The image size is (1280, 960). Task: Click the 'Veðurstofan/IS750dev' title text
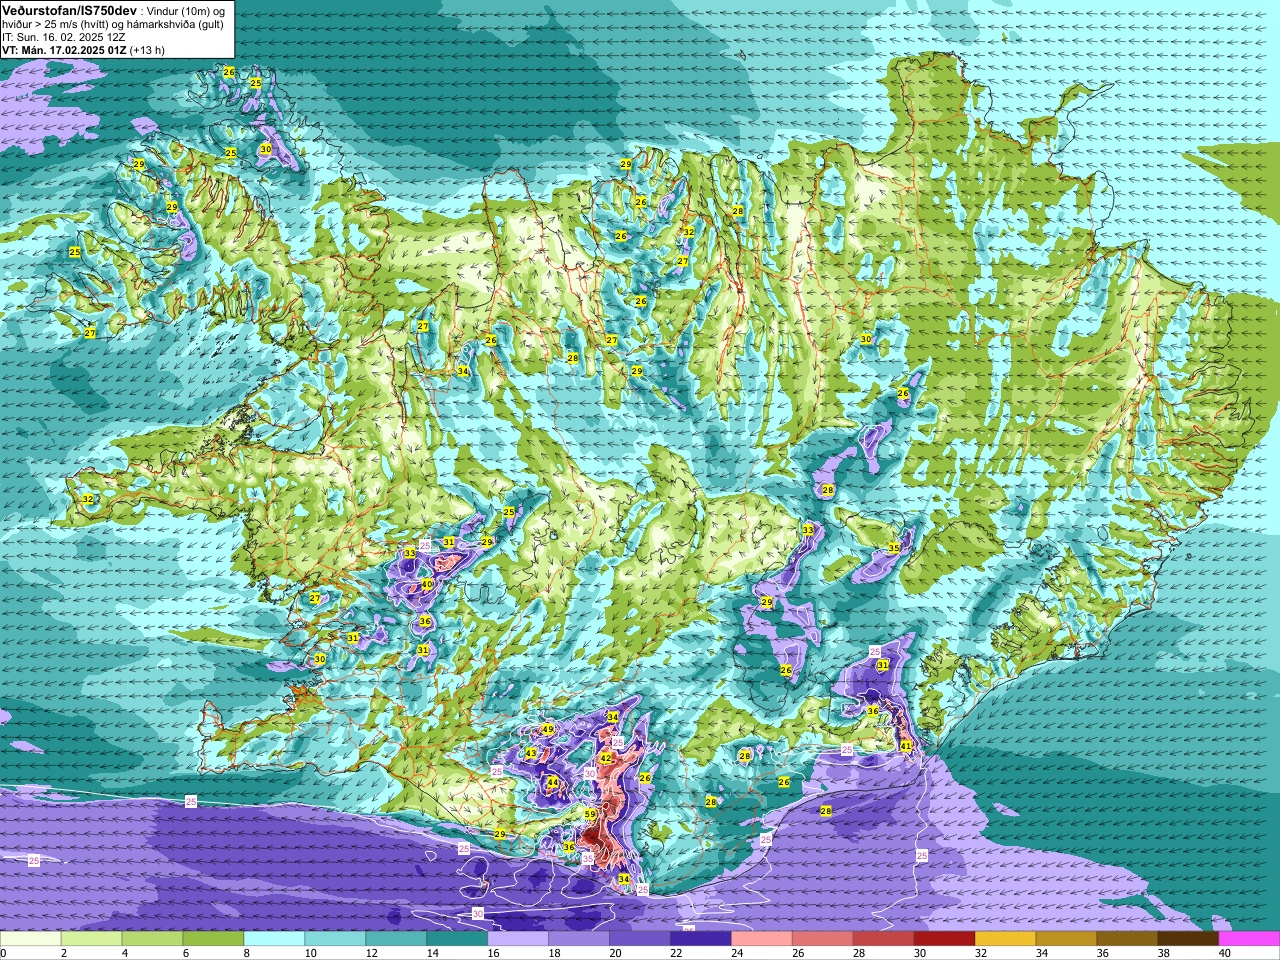(69, 9)
